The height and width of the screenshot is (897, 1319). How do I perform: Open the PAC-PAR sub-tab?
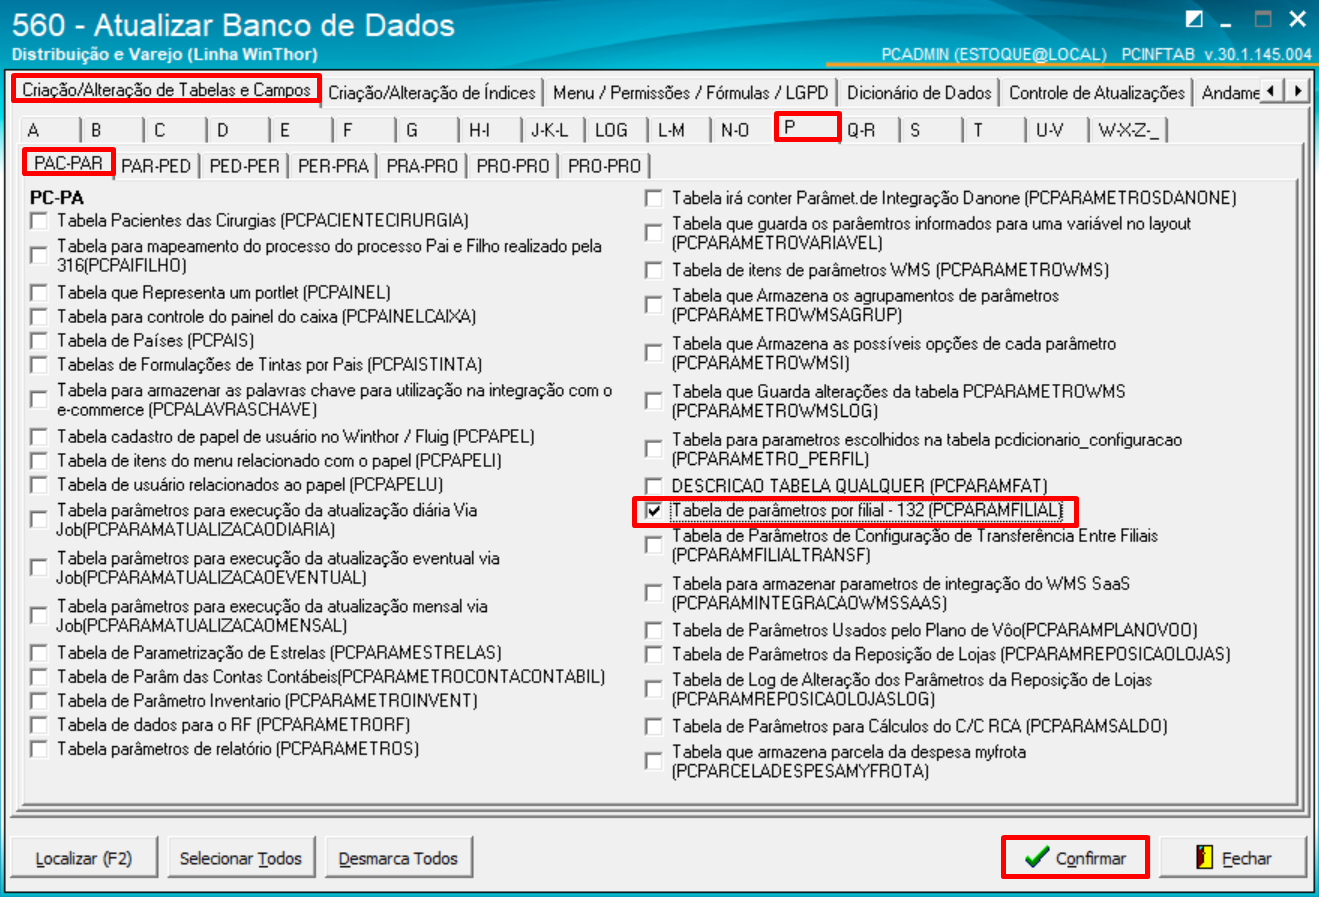point(69,162)
